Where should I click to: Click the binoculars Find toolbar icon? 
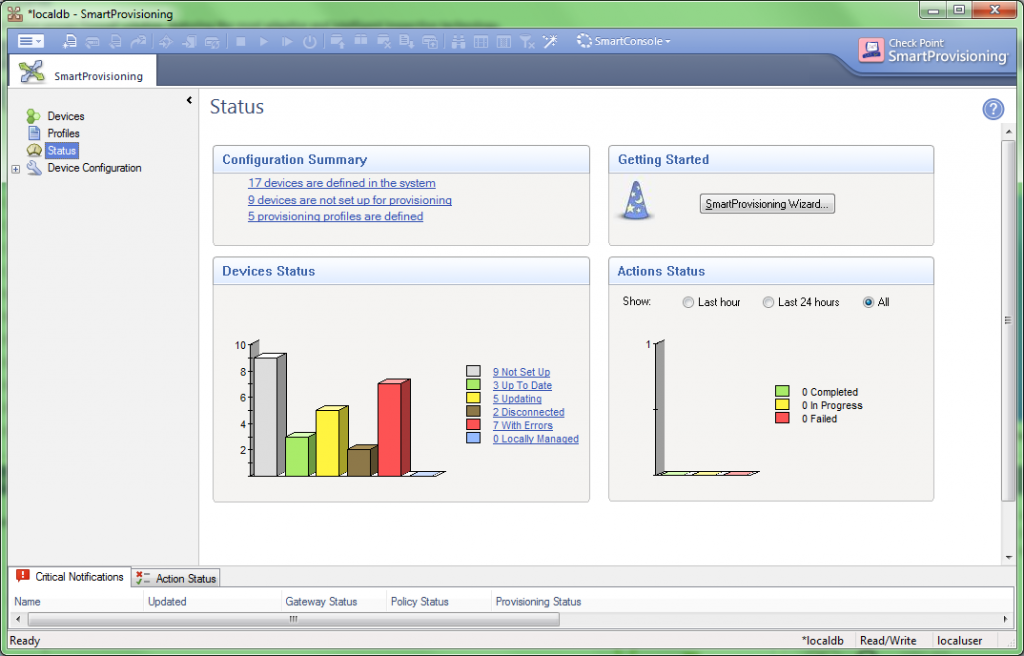pyautogui.click(x=458, y=41)
